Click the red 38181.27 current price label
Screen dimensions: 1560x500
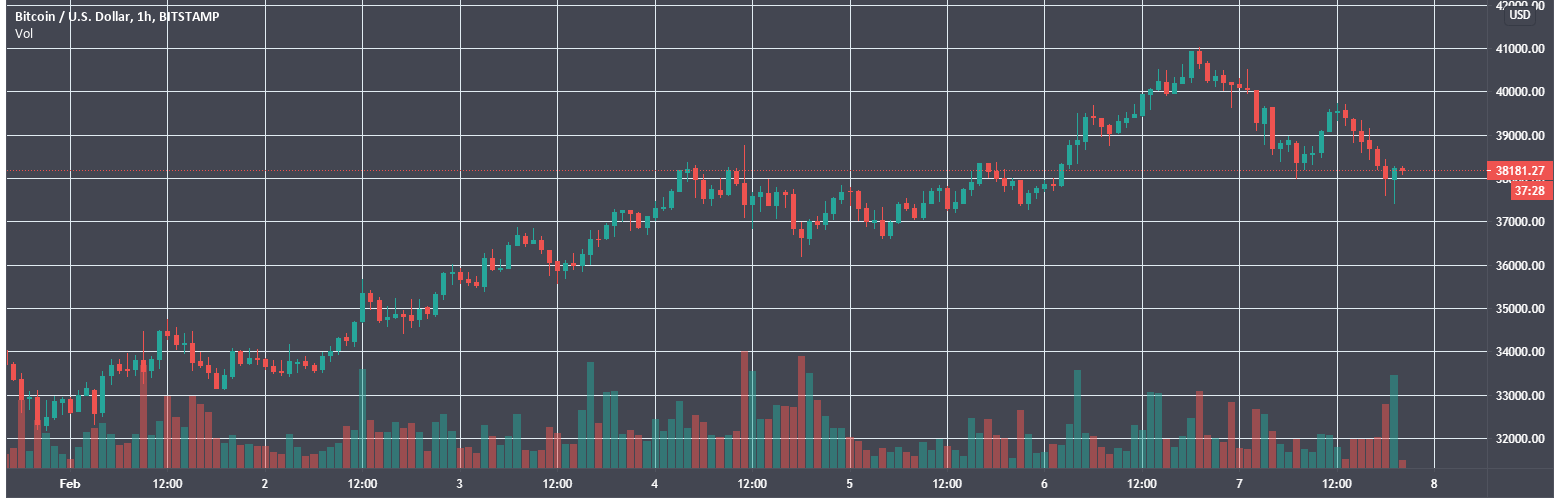[x=1518, y=170]
